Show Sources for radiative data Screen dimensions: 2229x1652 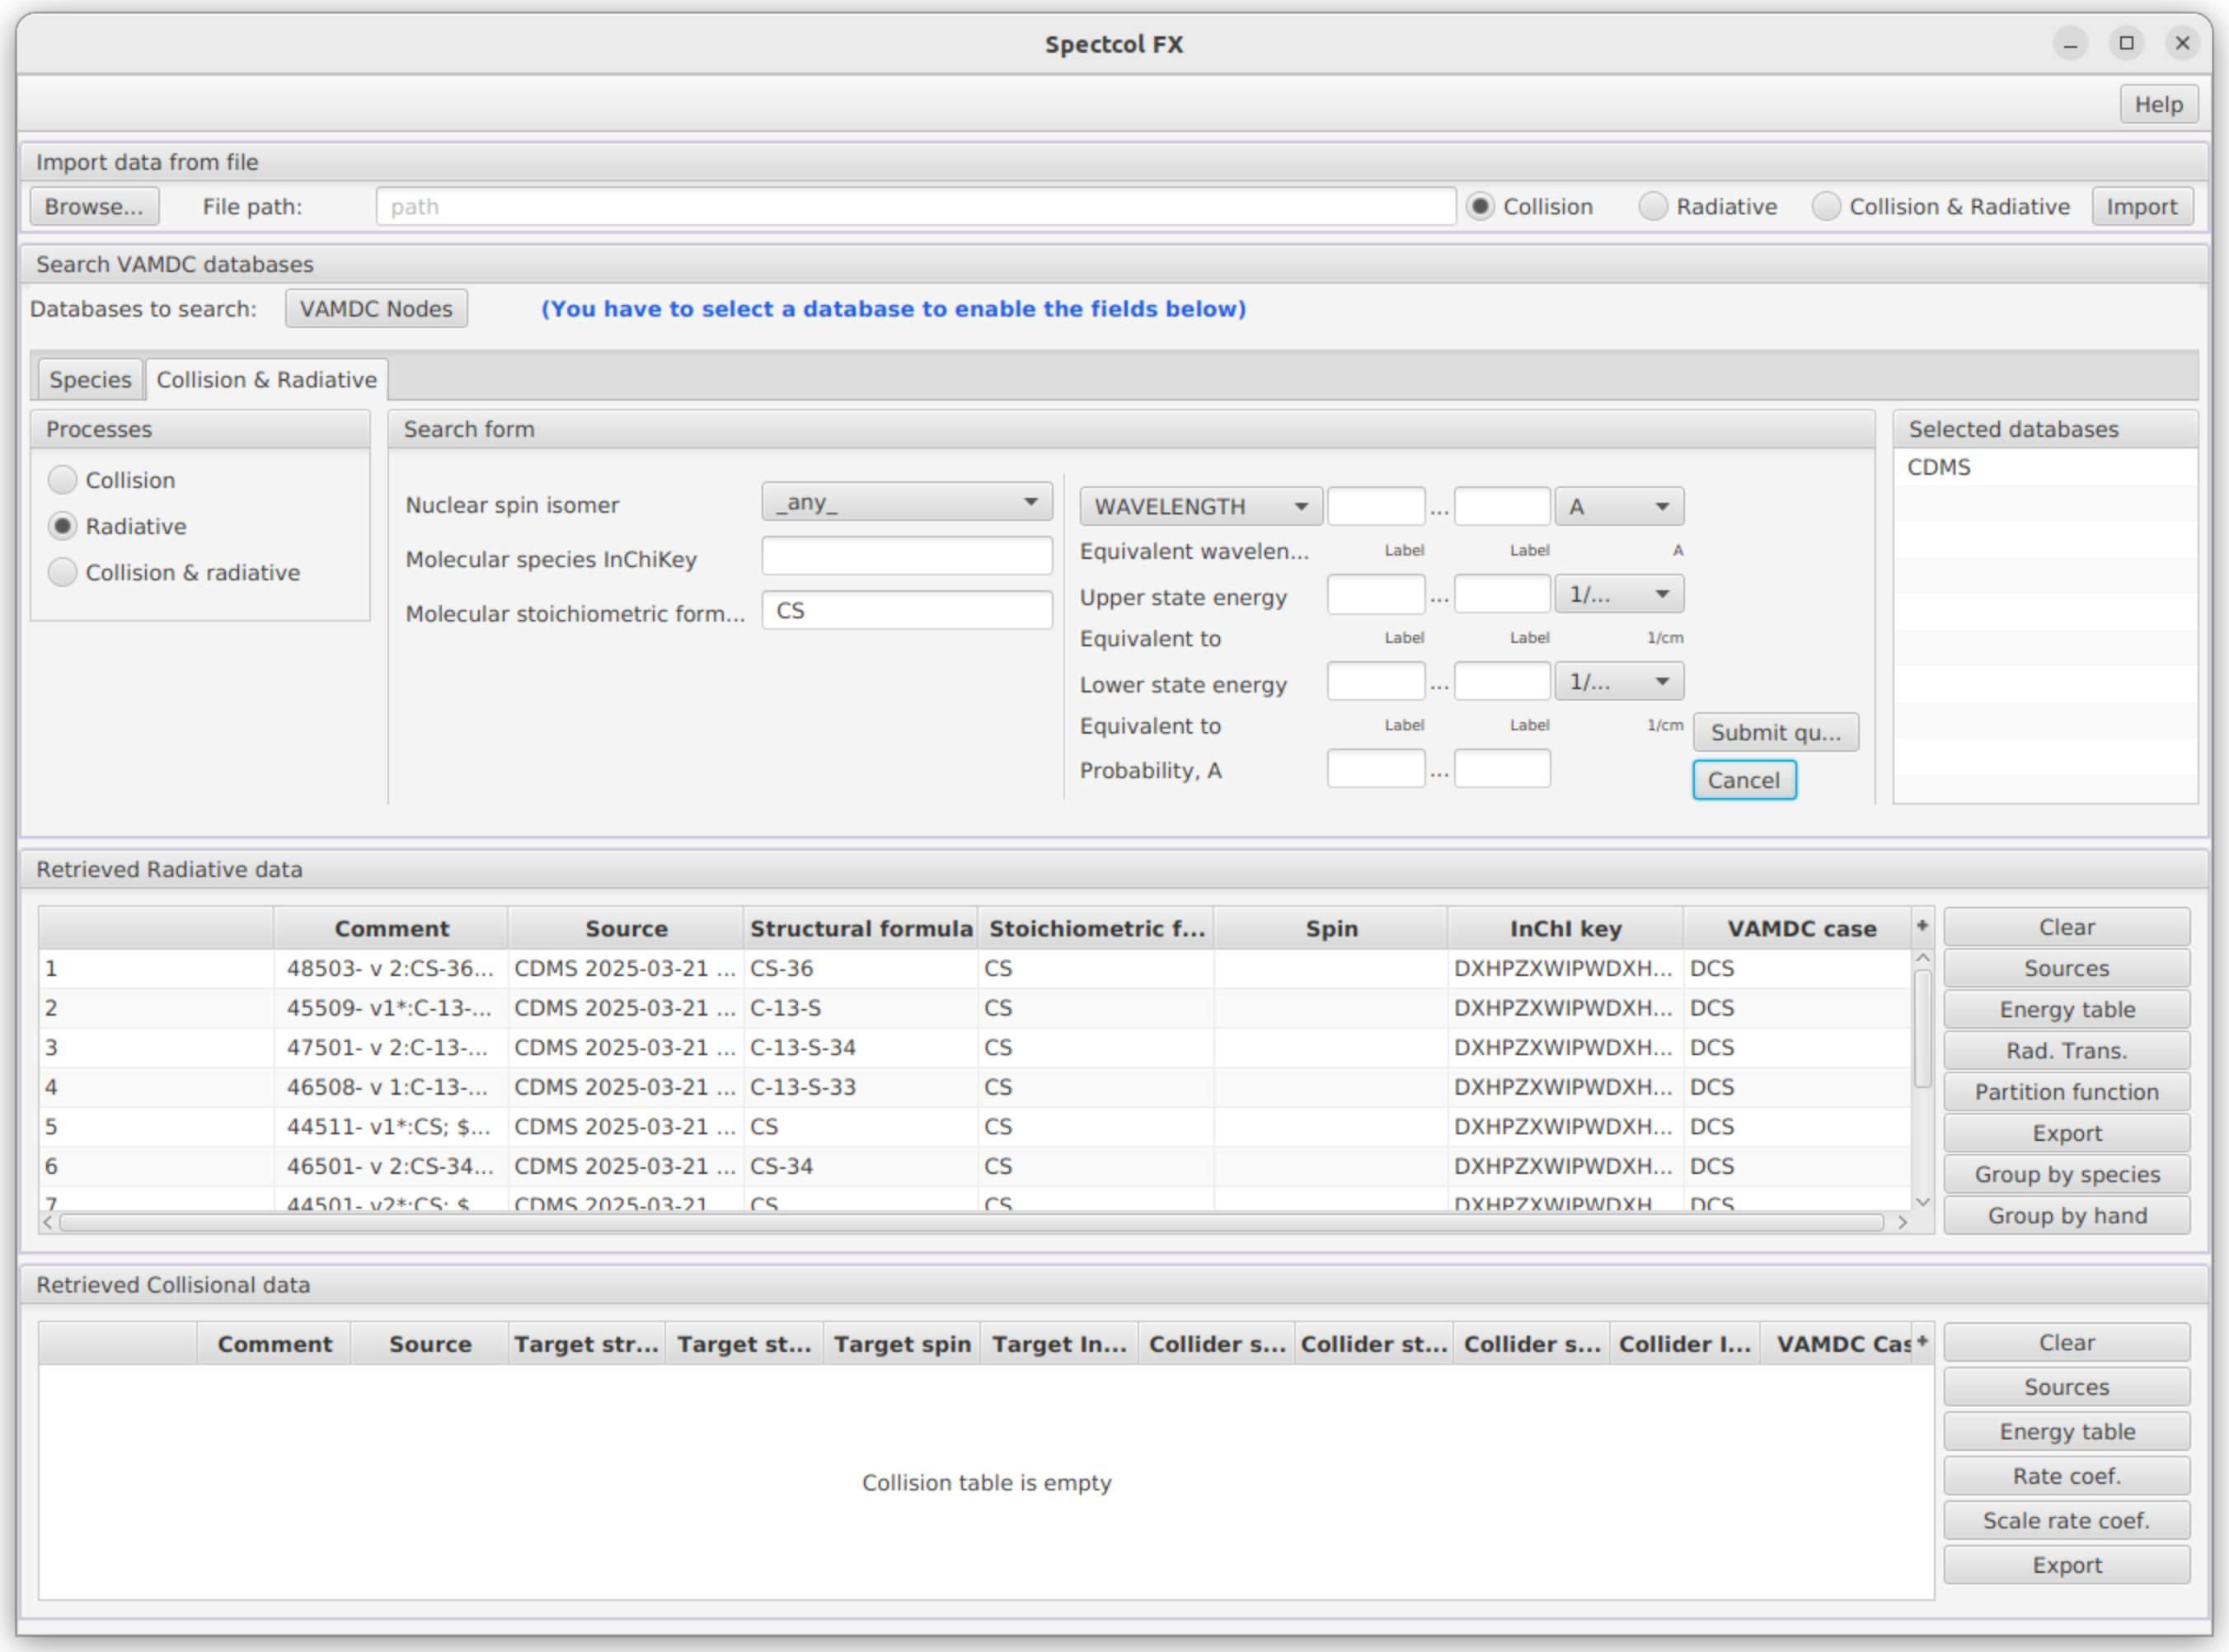point(2066,968)
